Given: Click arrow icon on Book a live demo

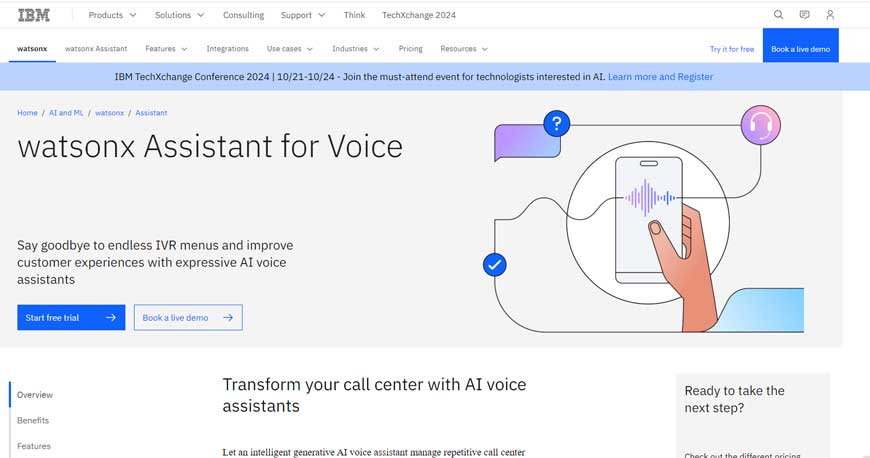Looking at the screenshot, I should click(228, 318).
